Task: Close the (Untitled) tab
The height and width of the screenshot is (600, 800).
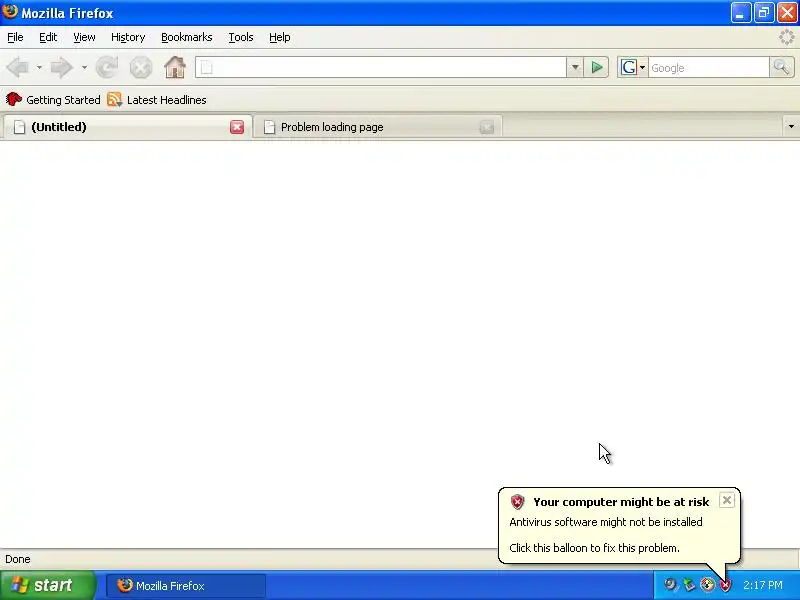Action: point(237,127)
